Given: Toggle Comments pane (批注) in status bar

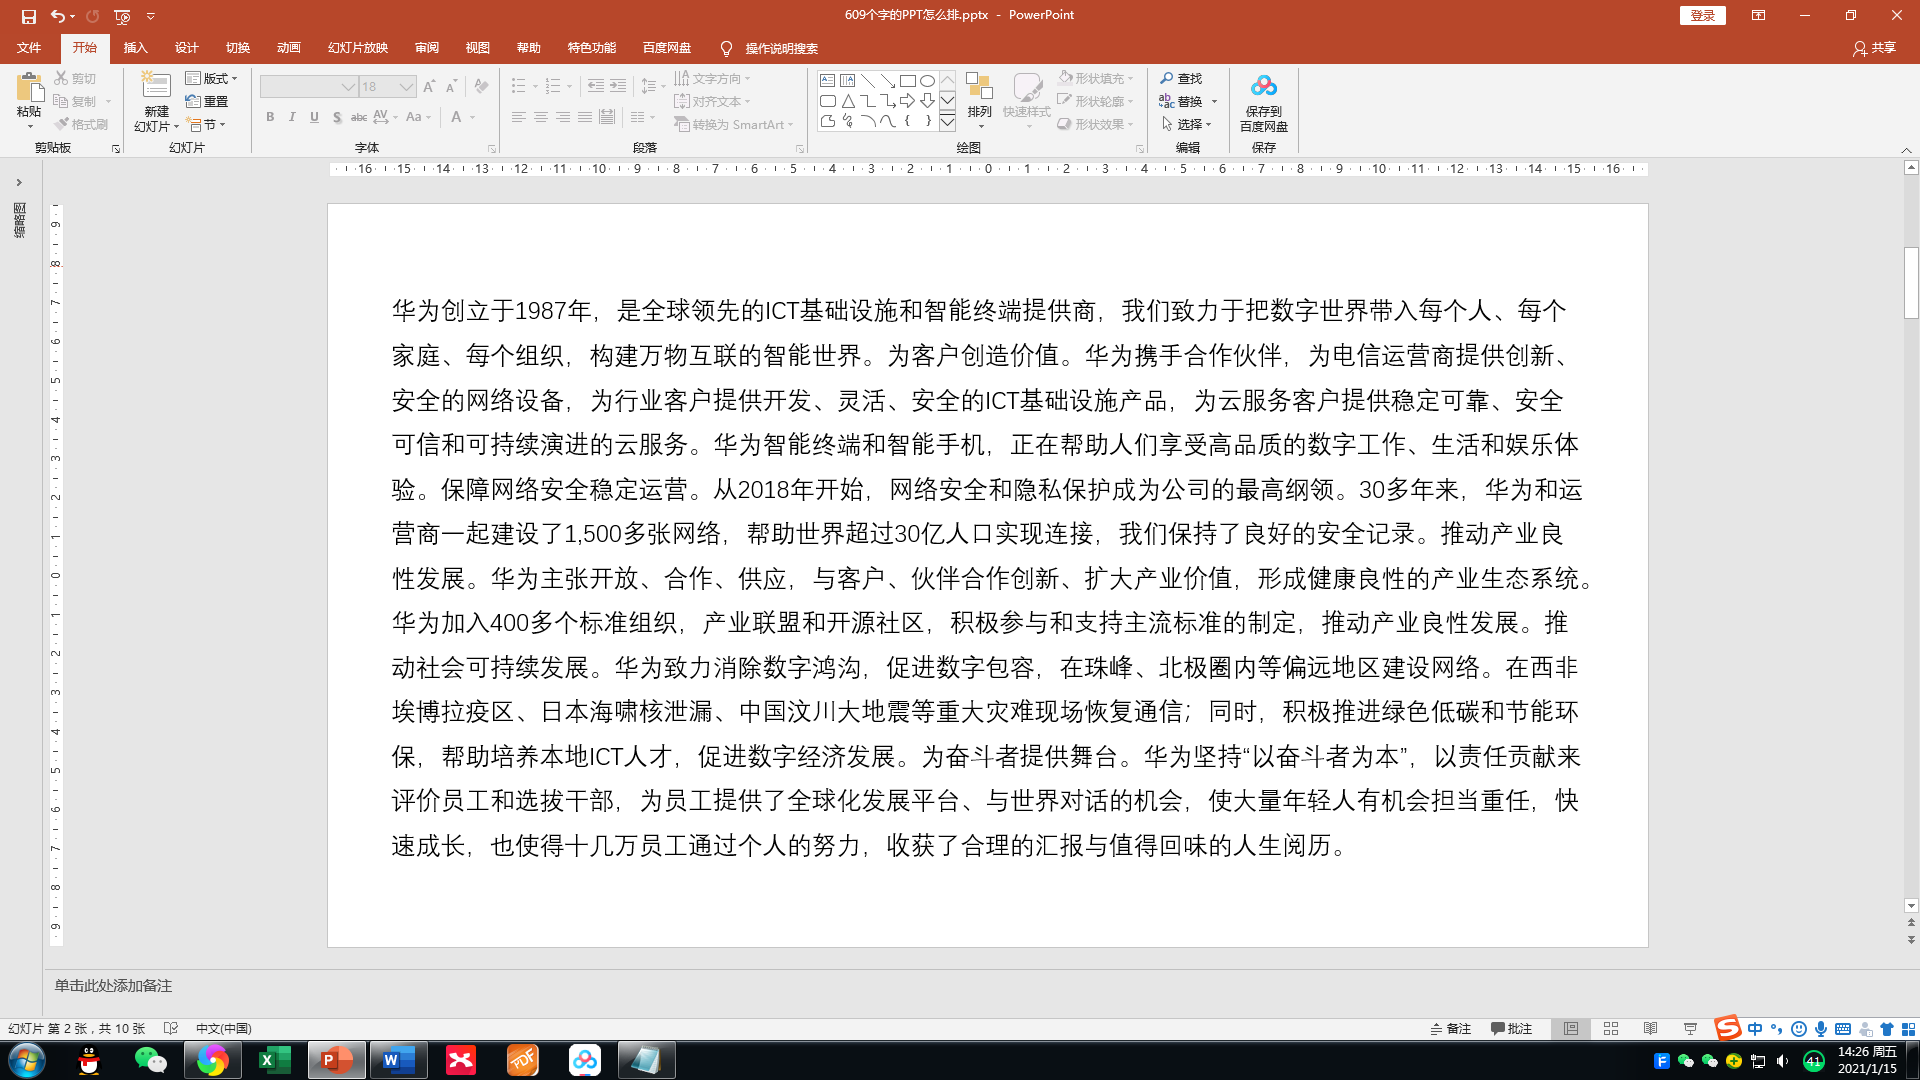Looking at the screenshot, I should pos(1511,1028).
